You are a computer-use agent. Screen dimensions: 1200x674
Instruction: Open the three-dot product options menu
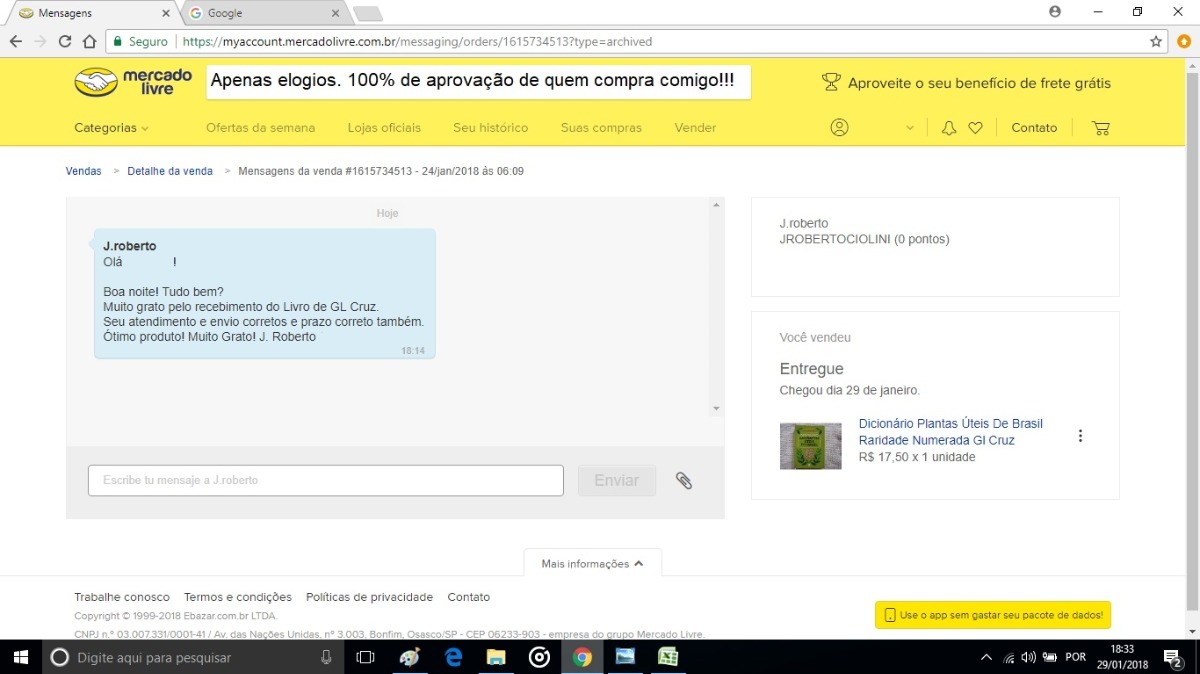click(x=1080, y=436)
